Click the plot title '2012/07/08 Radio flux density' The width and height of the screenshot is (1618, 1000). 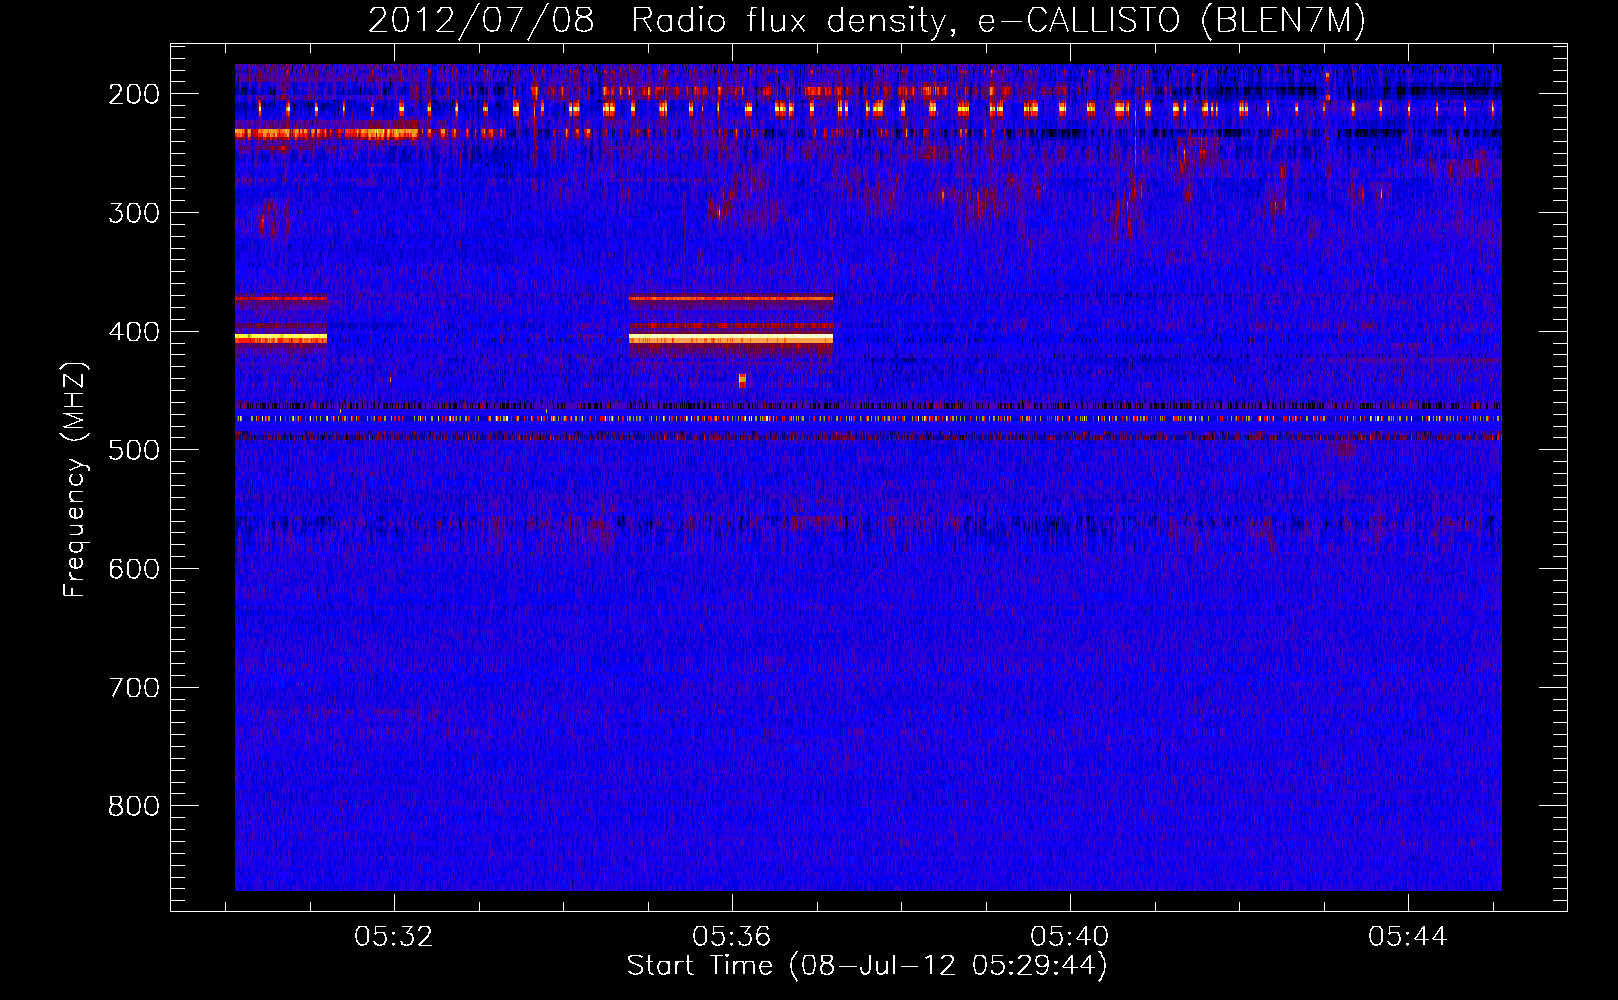pyautogui.click(x=866, y=20)
